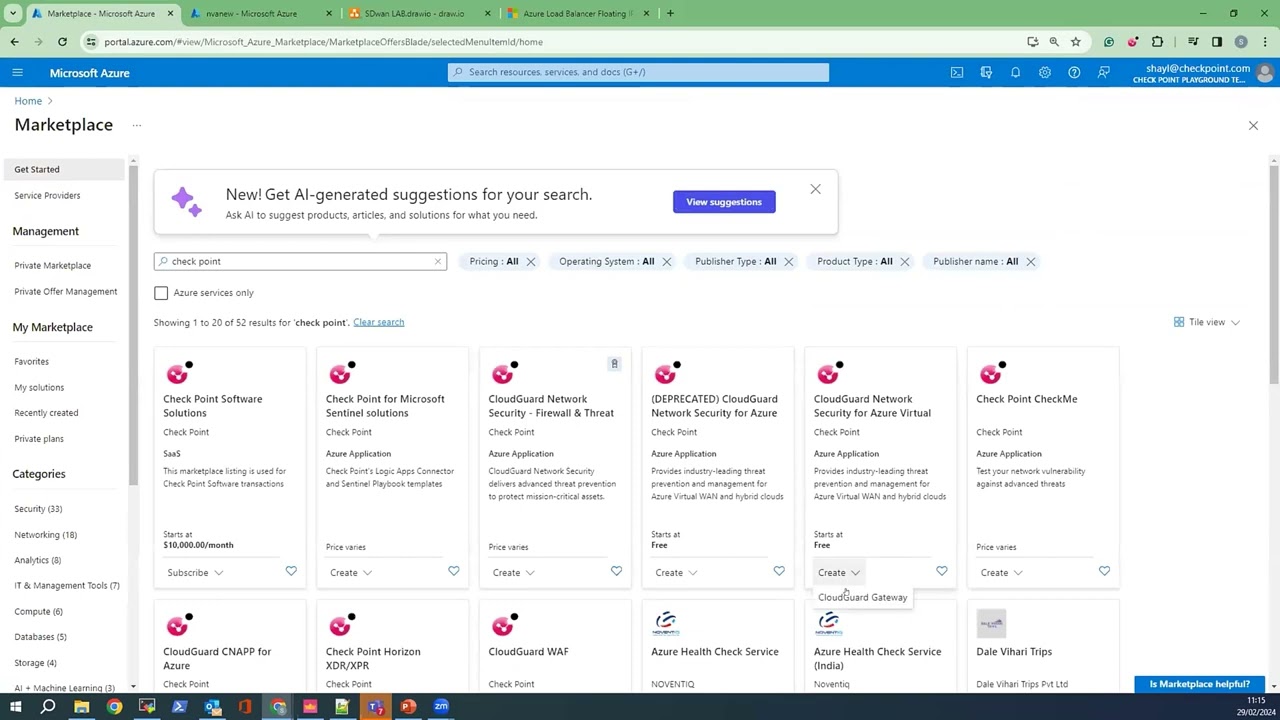Favorite CloudGuard Network Security Firewall & Threat card
The image size is (1280, 720).
coord(616,571)
